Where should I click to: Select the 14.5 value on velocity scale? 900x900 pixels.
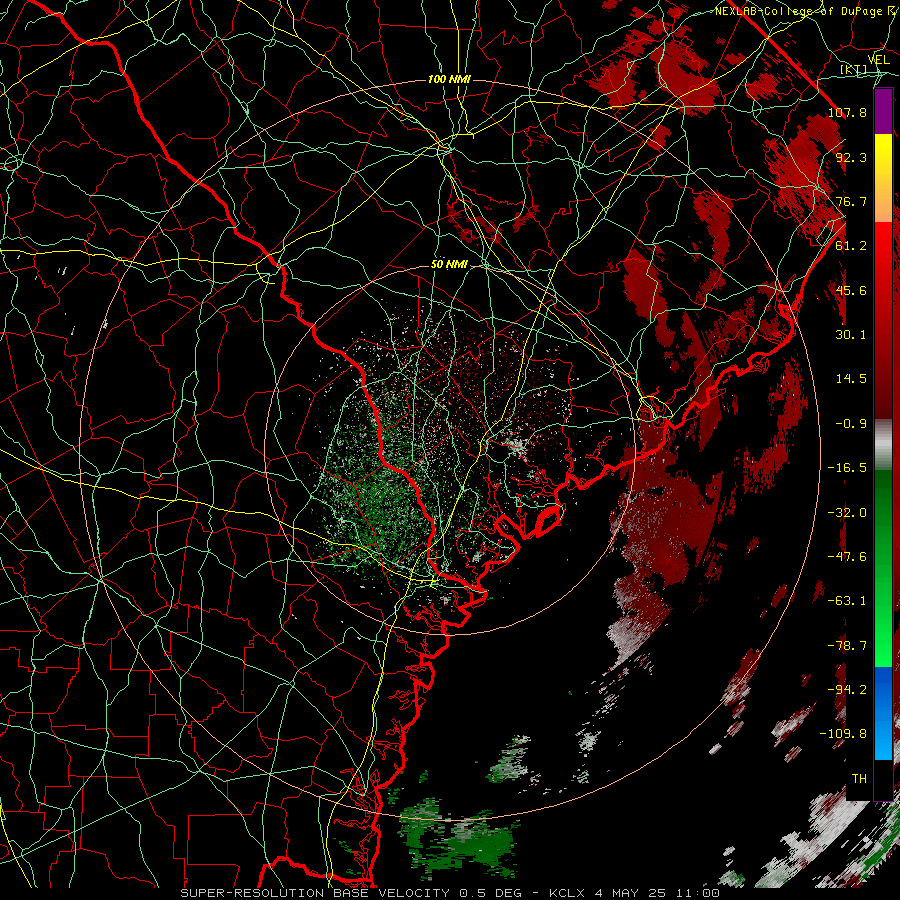(x=851, y=379)
